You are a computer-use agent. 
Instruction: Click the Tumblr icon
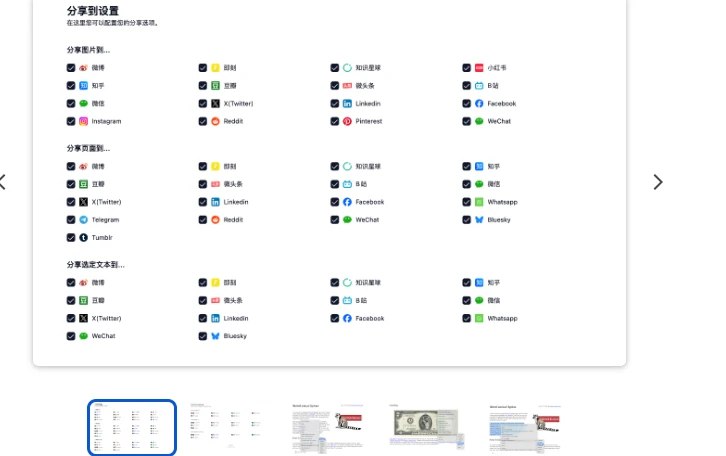(84, 237)
